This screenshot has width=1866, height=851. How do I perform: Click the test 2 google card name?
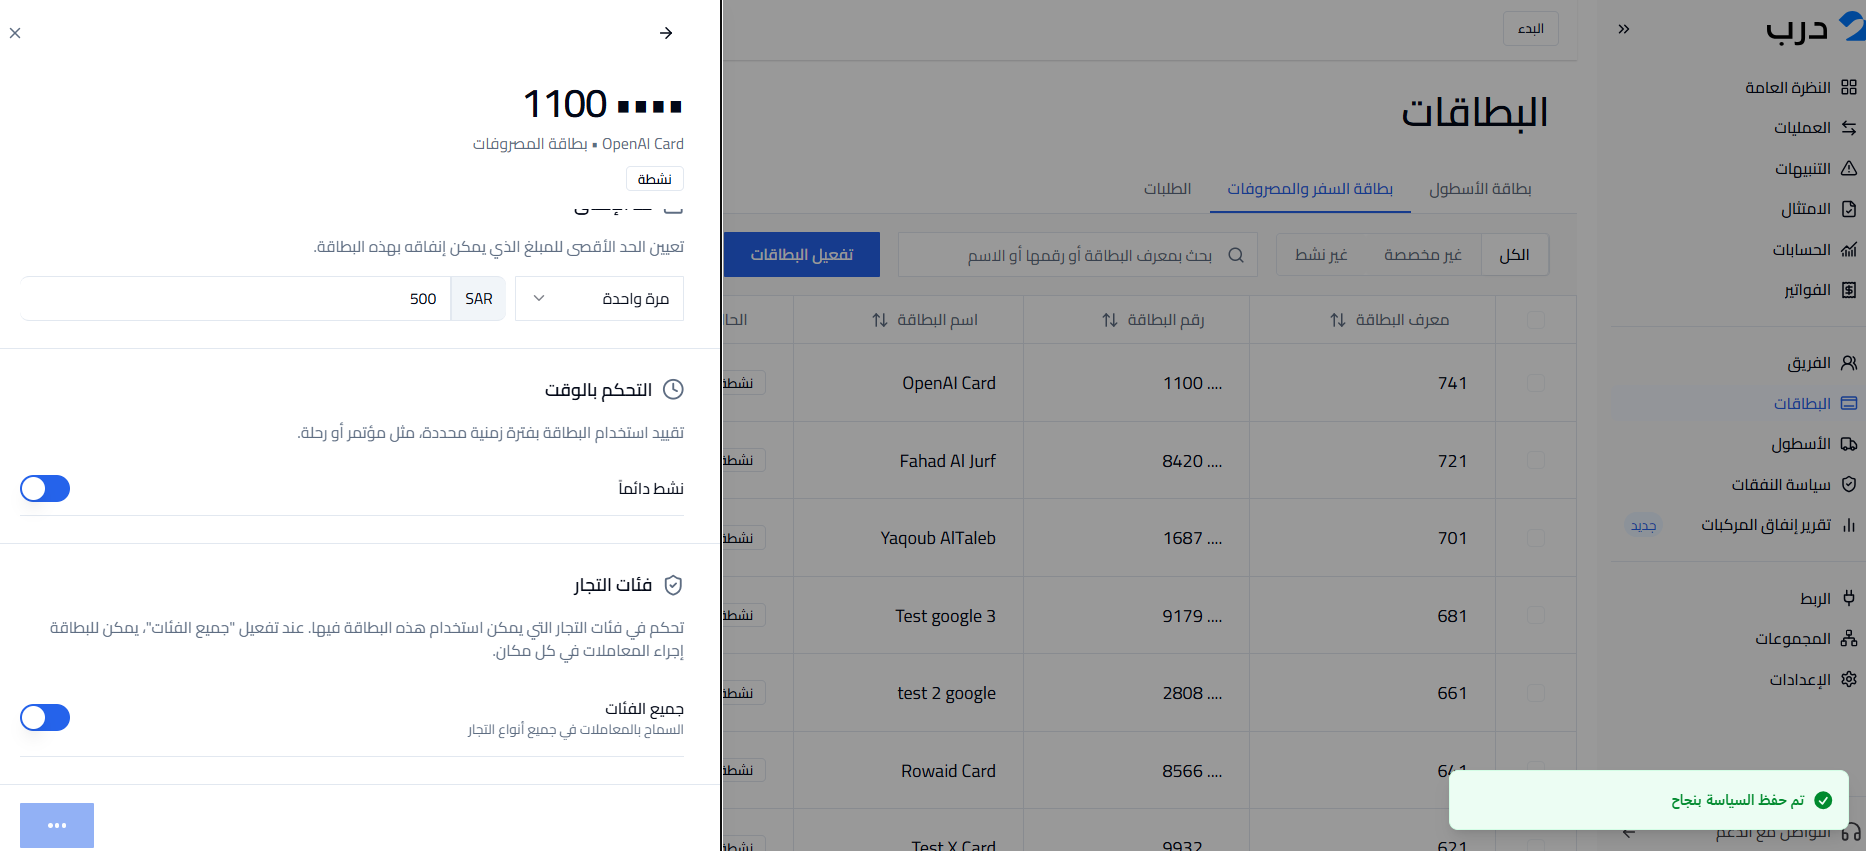pos(946,693)
